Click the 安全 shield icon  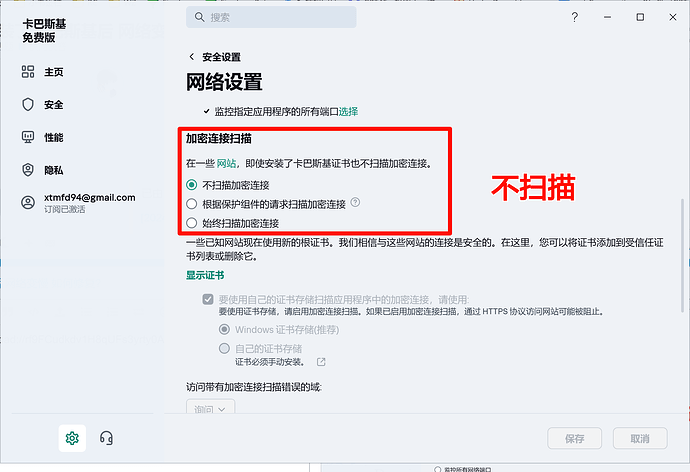tap(28, 105)
